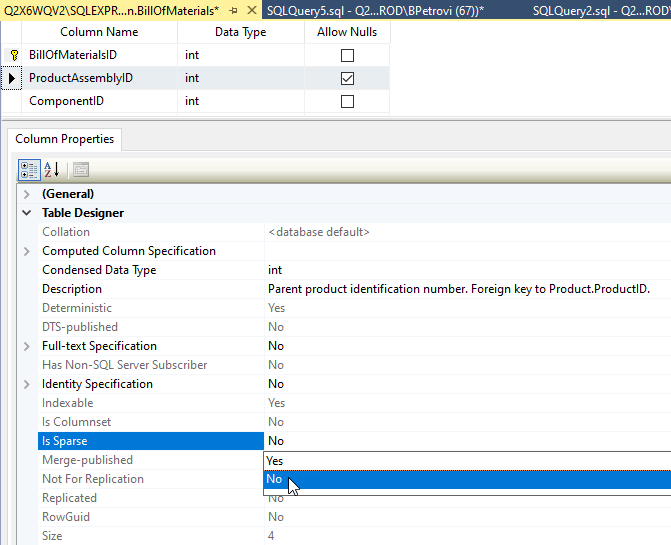Expand Identity Specification property

coord(27,384)
